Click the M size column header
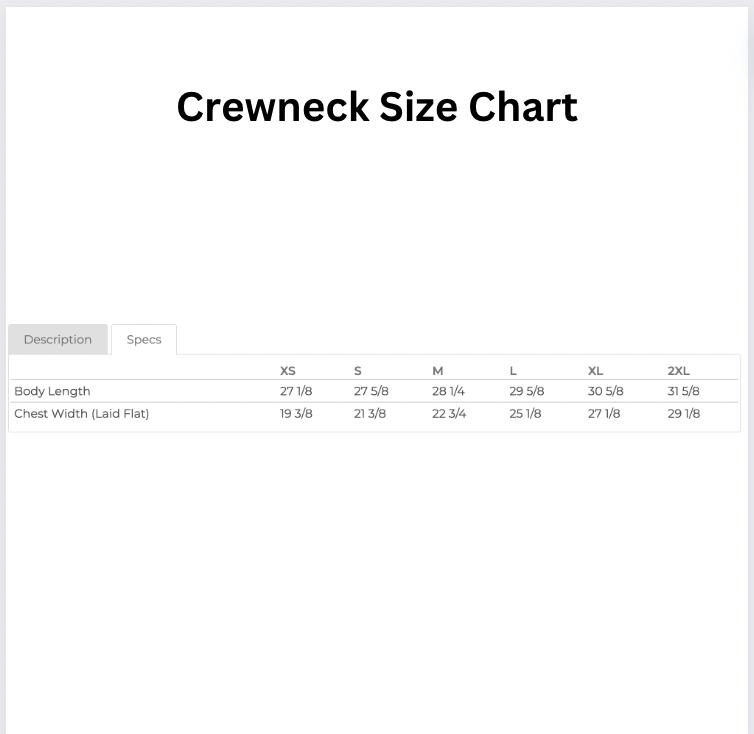 438,371
